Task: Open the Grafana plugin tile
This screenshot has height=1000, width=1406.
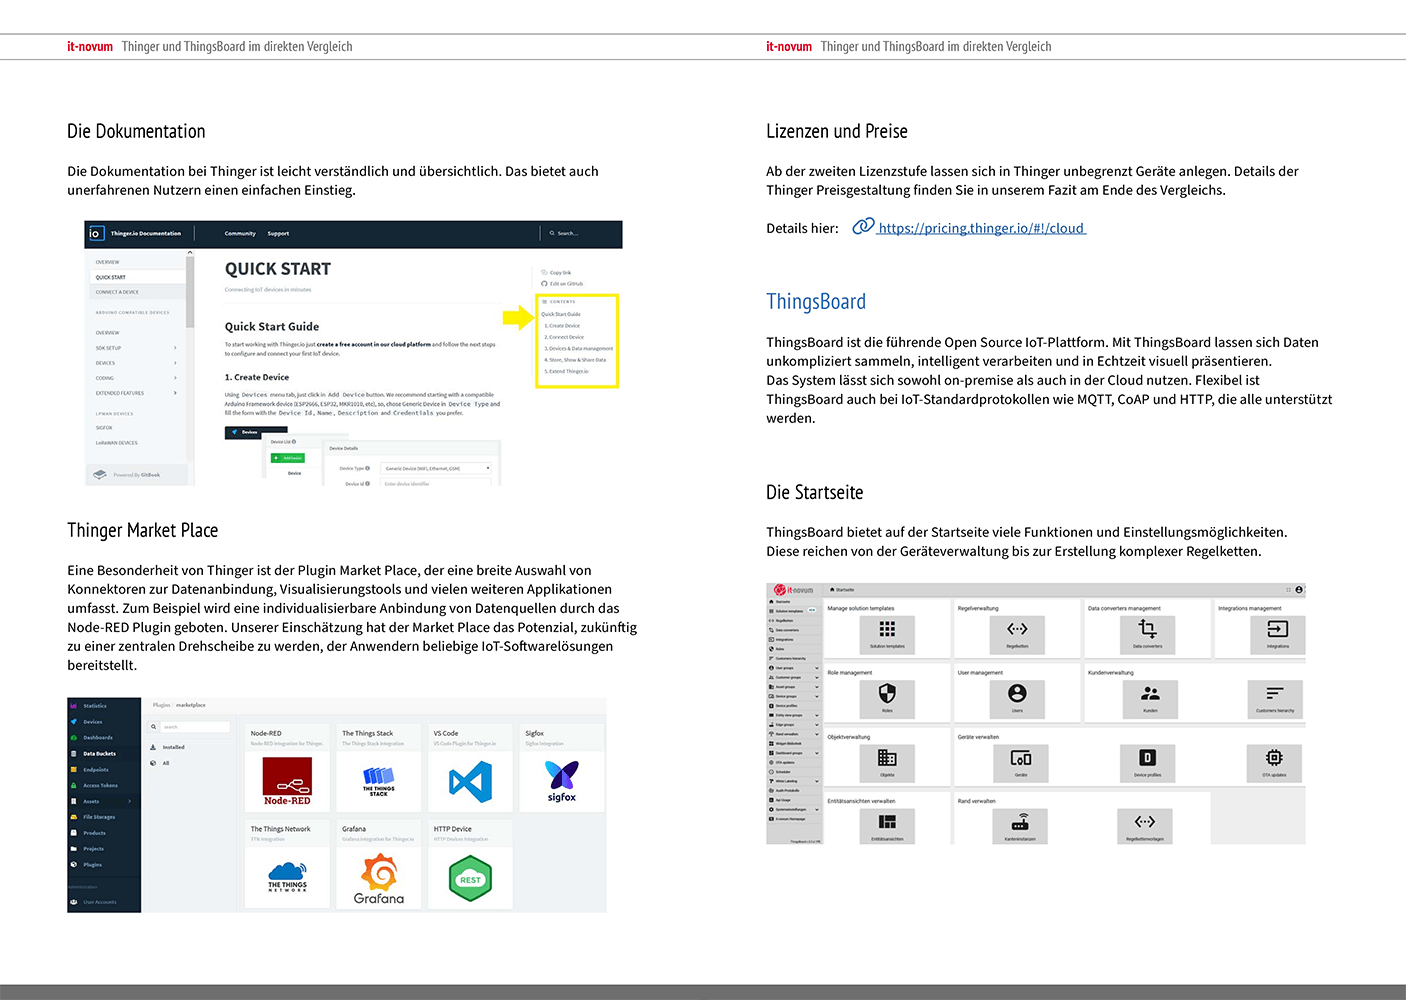Action: coord(379,879)
